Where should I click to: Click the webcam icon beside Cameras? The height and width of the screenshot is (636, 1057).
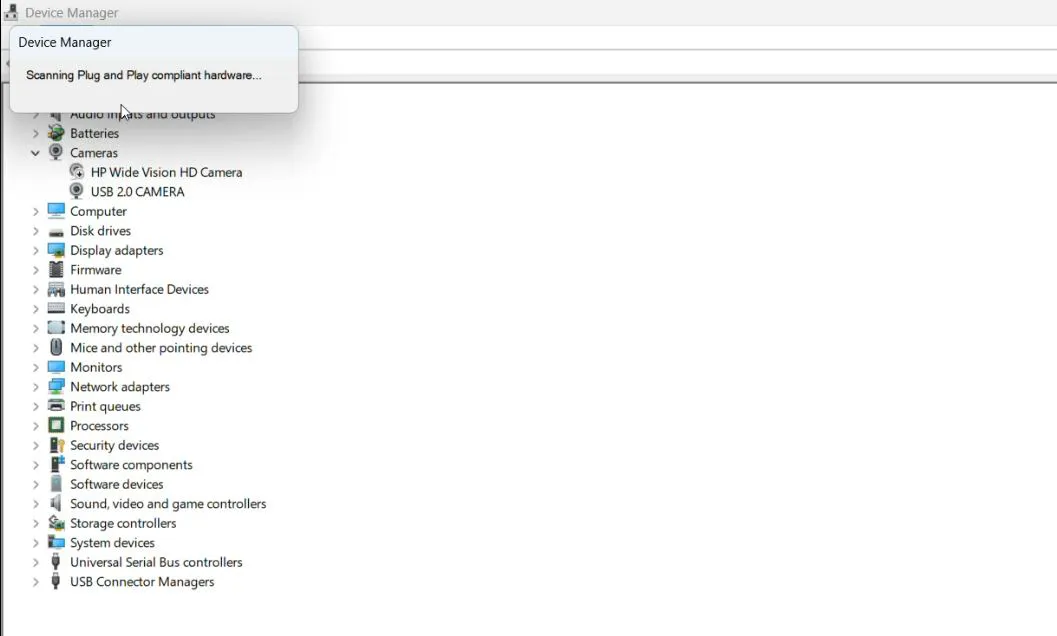pyautogui.click(x=56, y=153)
